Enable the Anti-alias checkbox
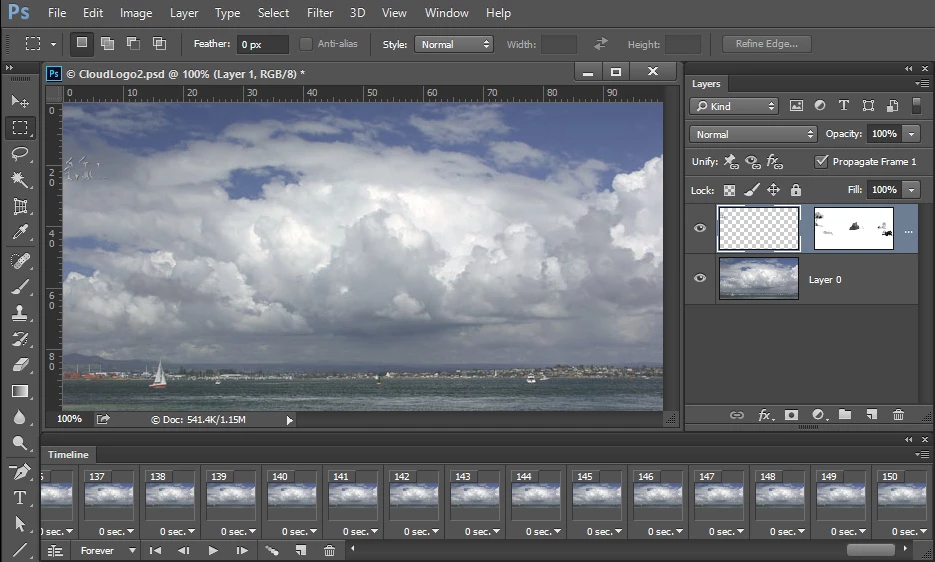935x562 pixels. pos(306,44)
